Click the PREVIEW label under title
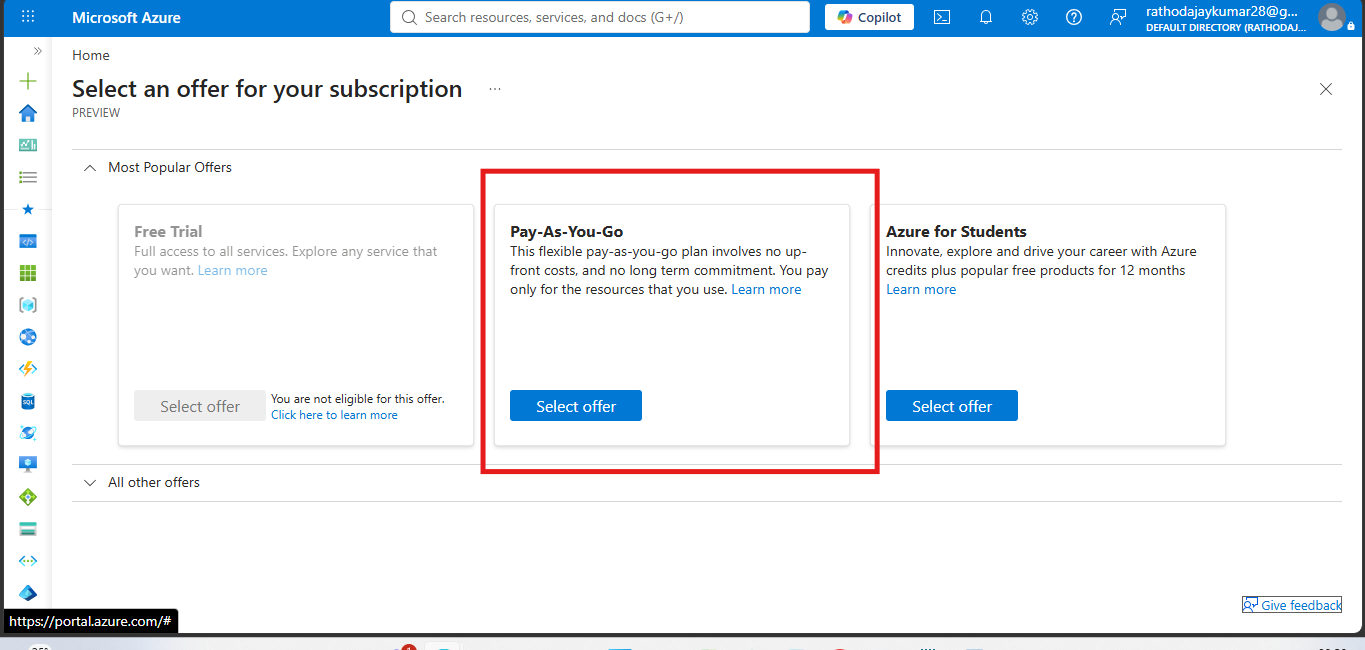 click(x=96, y=113)
